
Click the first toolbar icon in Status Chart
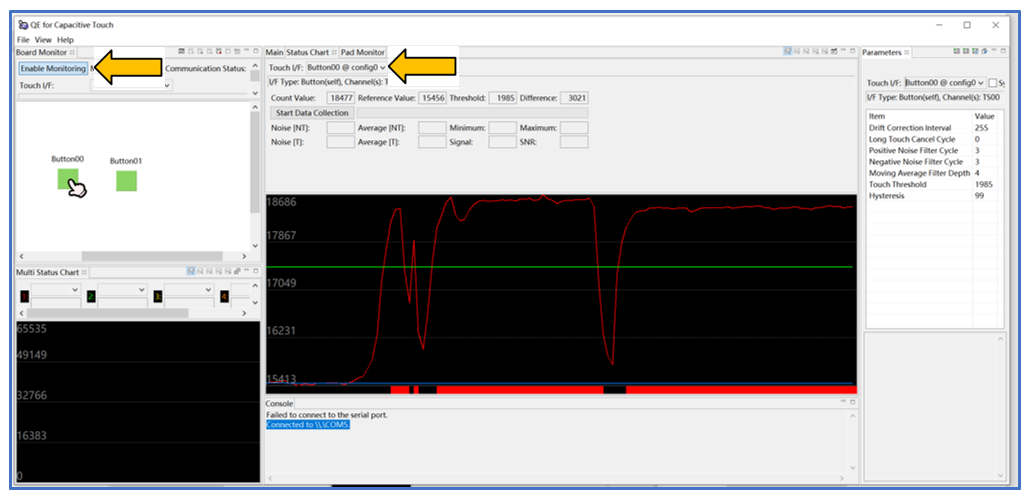click(788, 51)
